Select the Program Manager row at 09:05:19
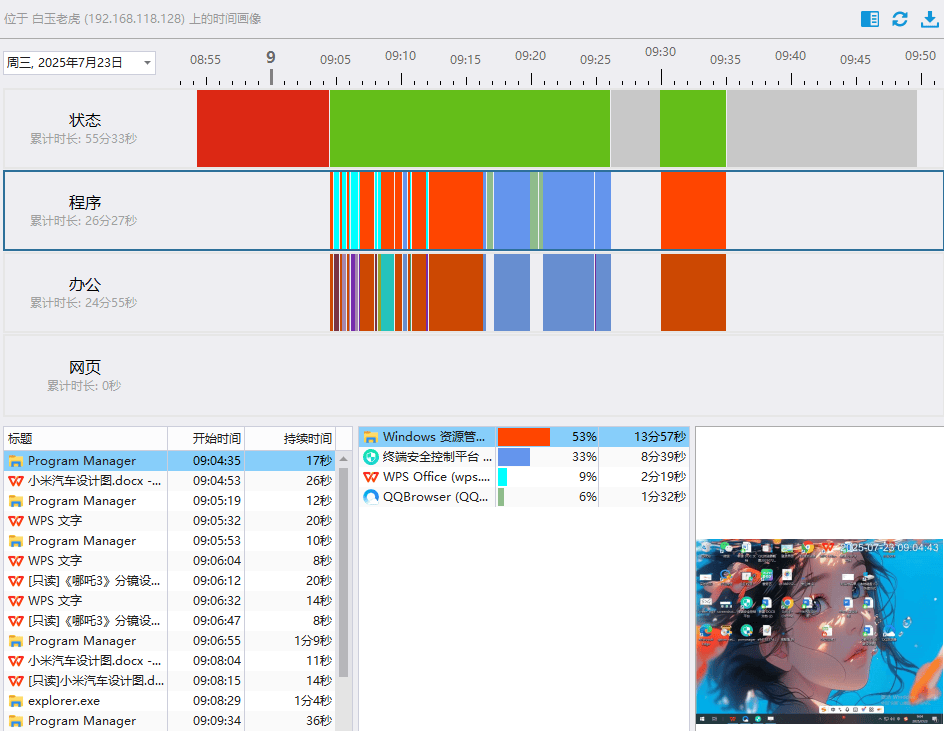This screenshot has height=731, width=944. tap(170, 500)
